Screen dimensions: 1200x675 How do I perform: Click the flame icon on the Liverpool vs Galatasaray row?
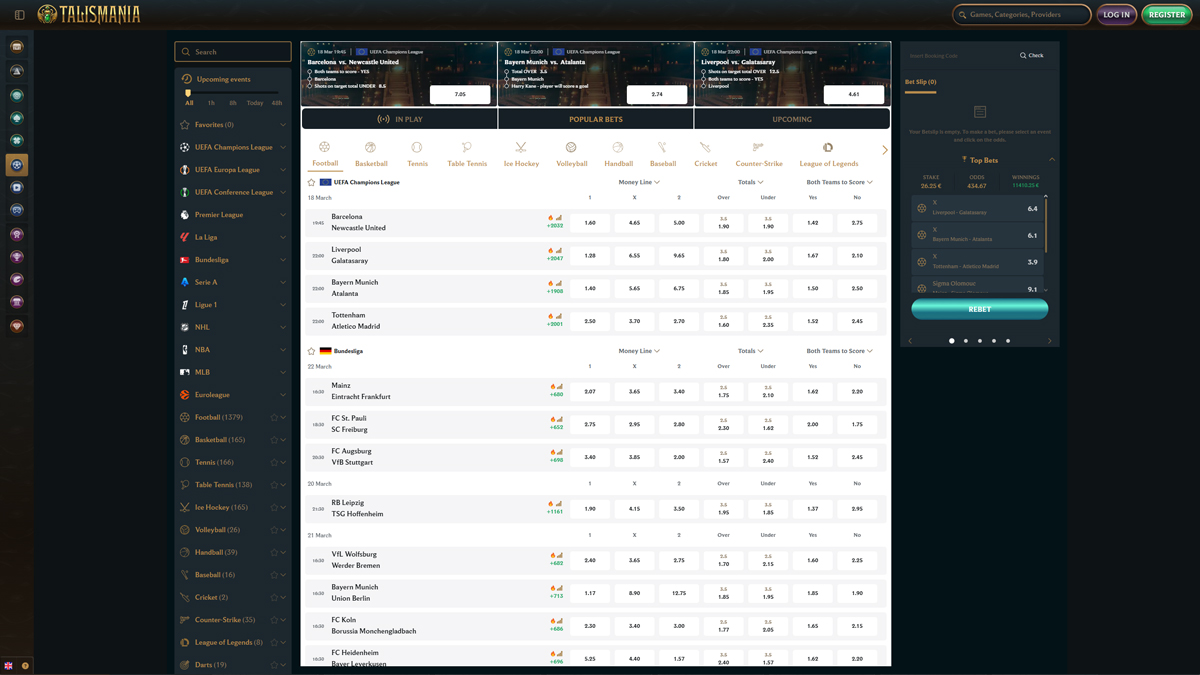(x=550, y=251)
